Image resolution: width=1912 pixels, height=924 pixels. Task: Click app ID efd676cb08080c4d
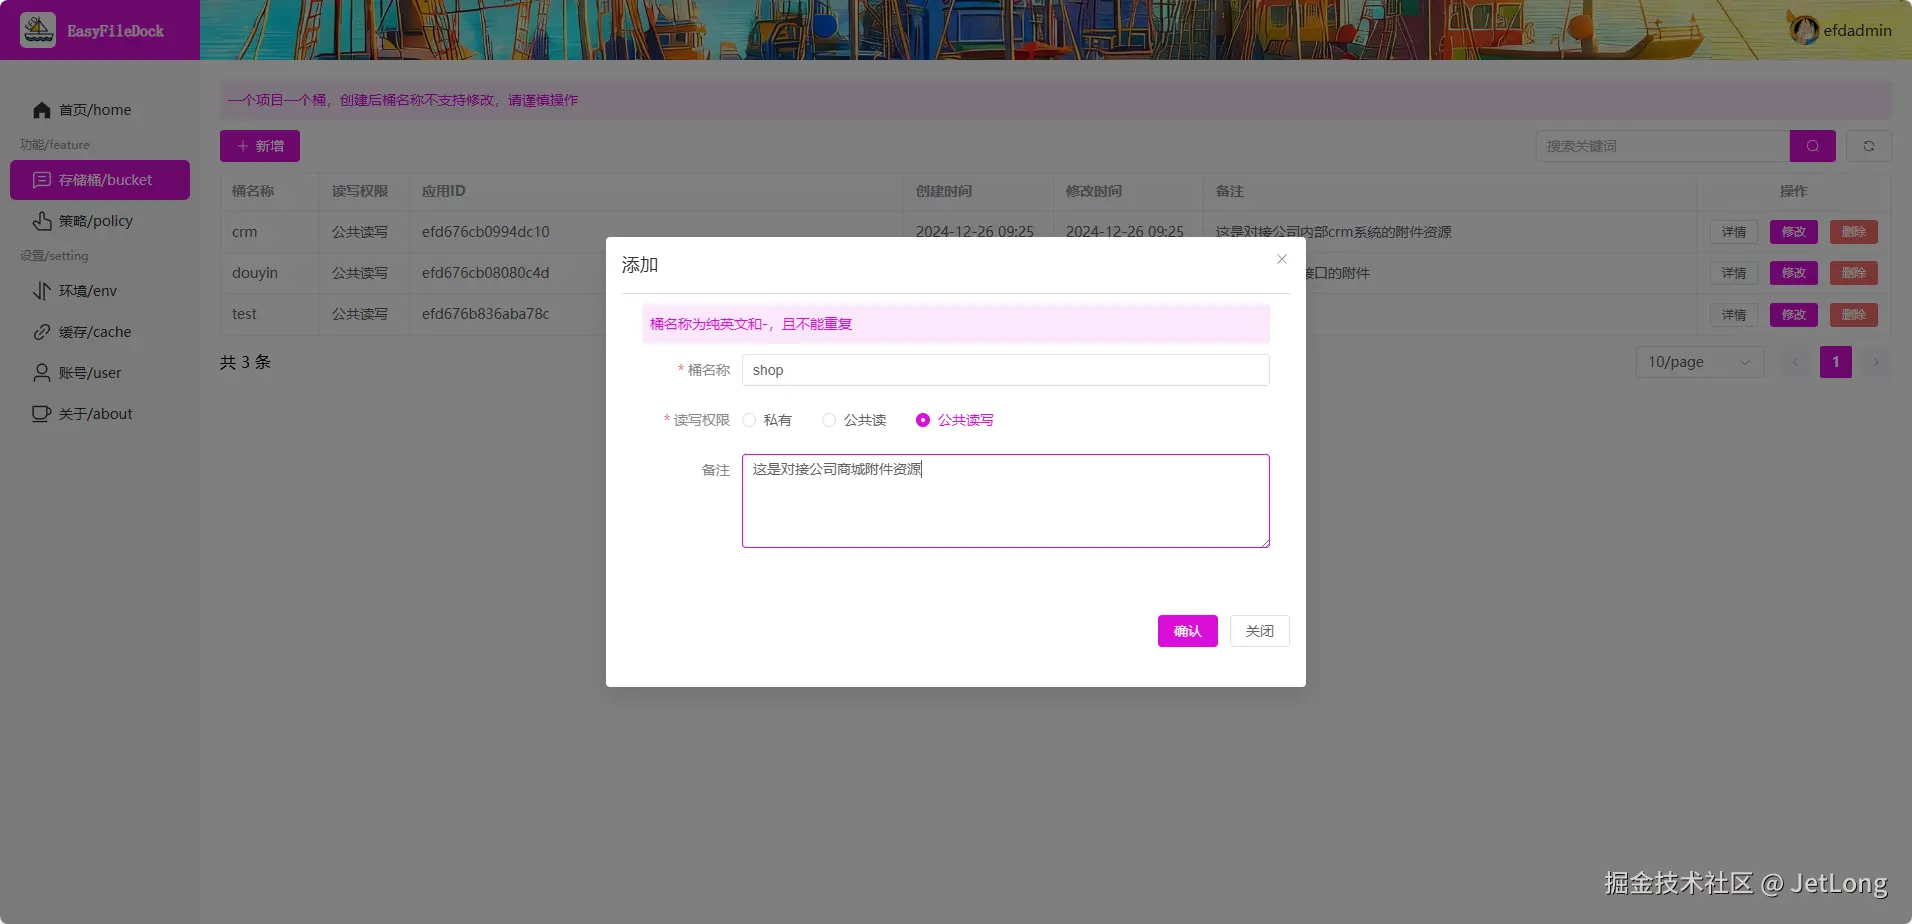[486, 273]
